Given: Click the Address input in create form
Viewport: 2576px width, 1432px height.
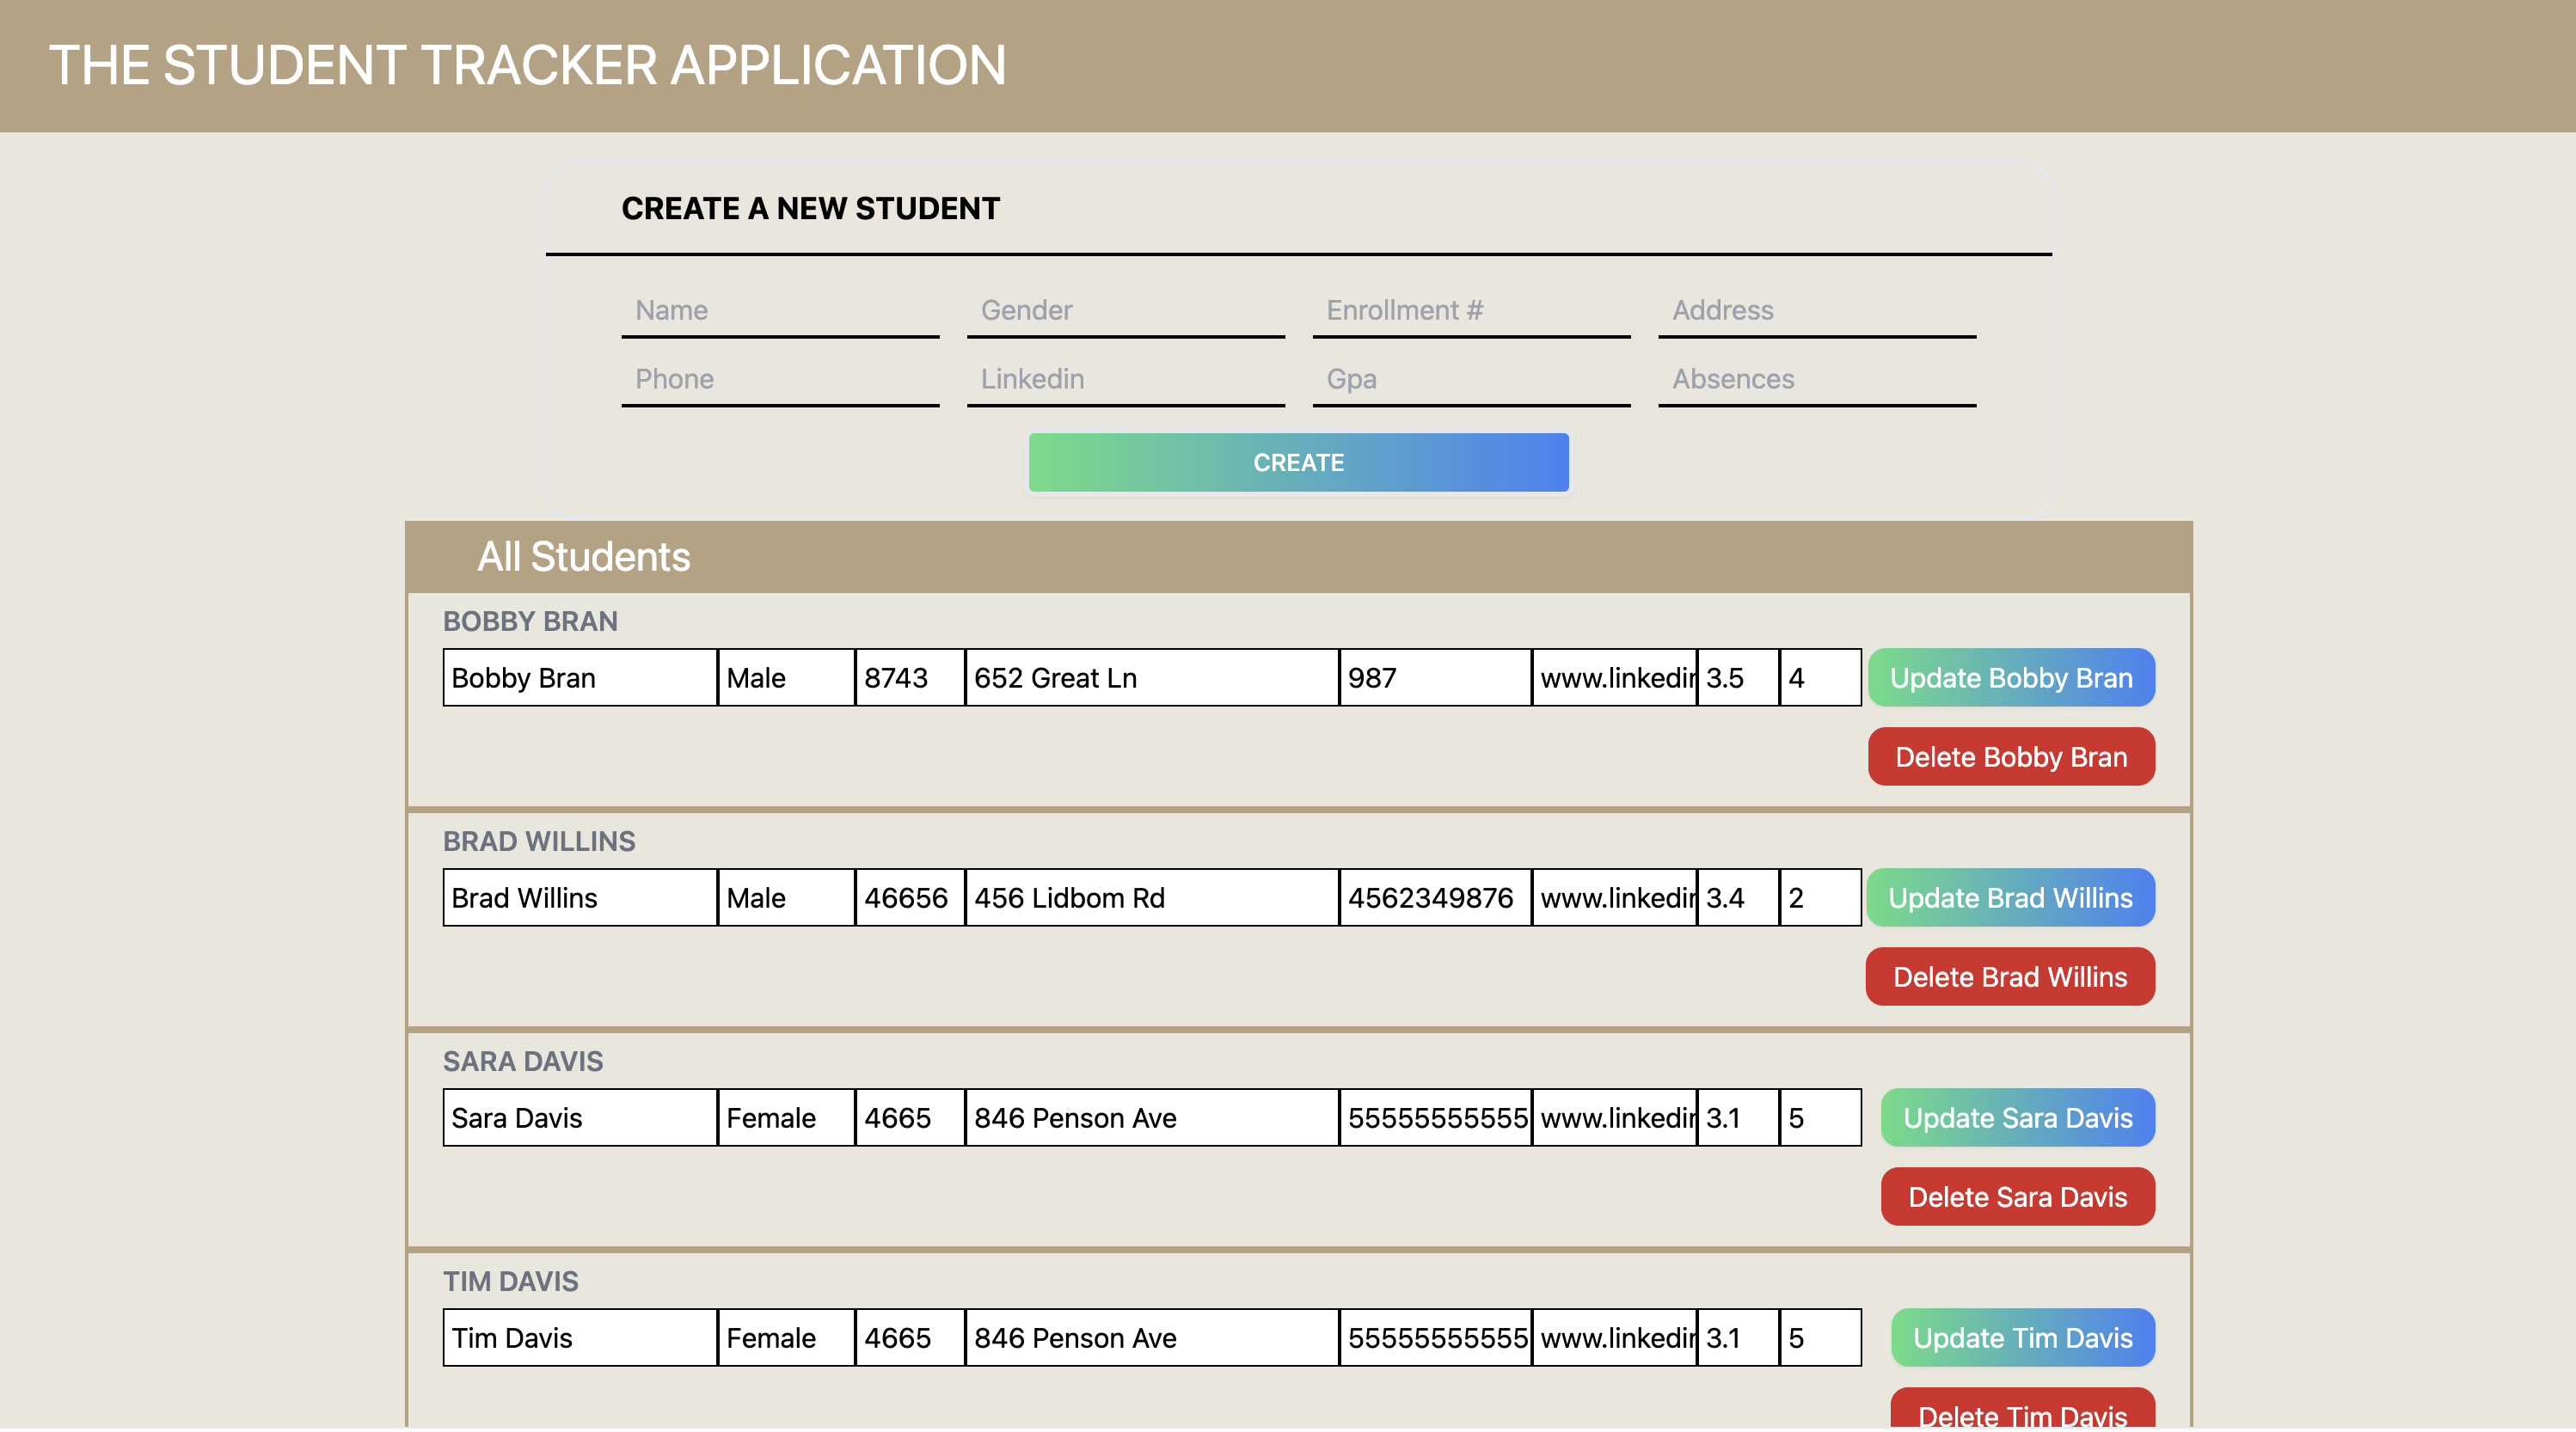Looking at the screenshot, I should pos(1816,311).
